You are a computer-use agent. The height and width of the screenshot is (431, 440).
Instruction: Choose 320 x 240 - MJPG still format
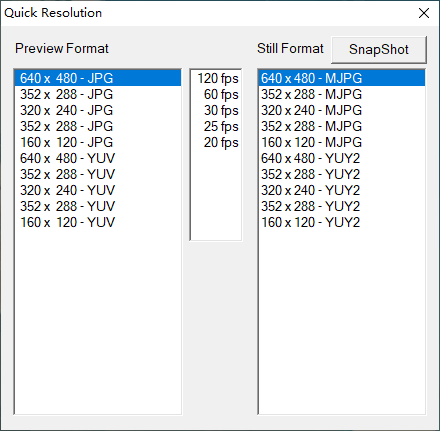(x=342, y=110)
